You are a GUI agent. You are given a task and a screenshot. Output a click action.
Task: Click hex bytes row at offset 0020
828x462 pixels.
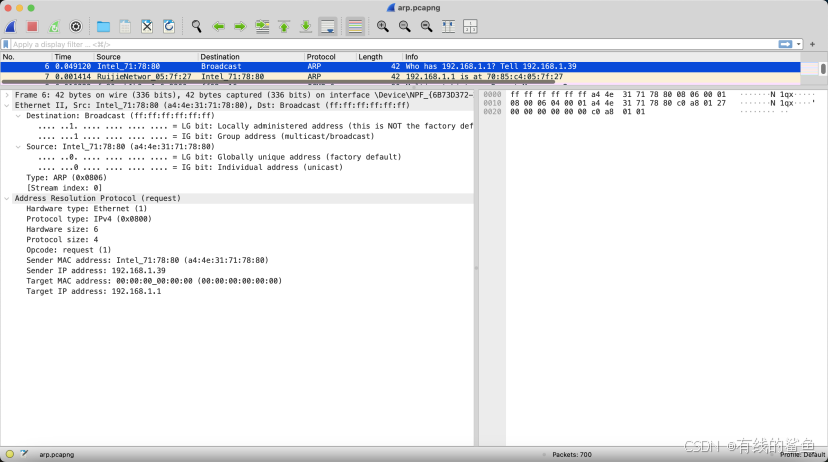click(x=578, y=112)
